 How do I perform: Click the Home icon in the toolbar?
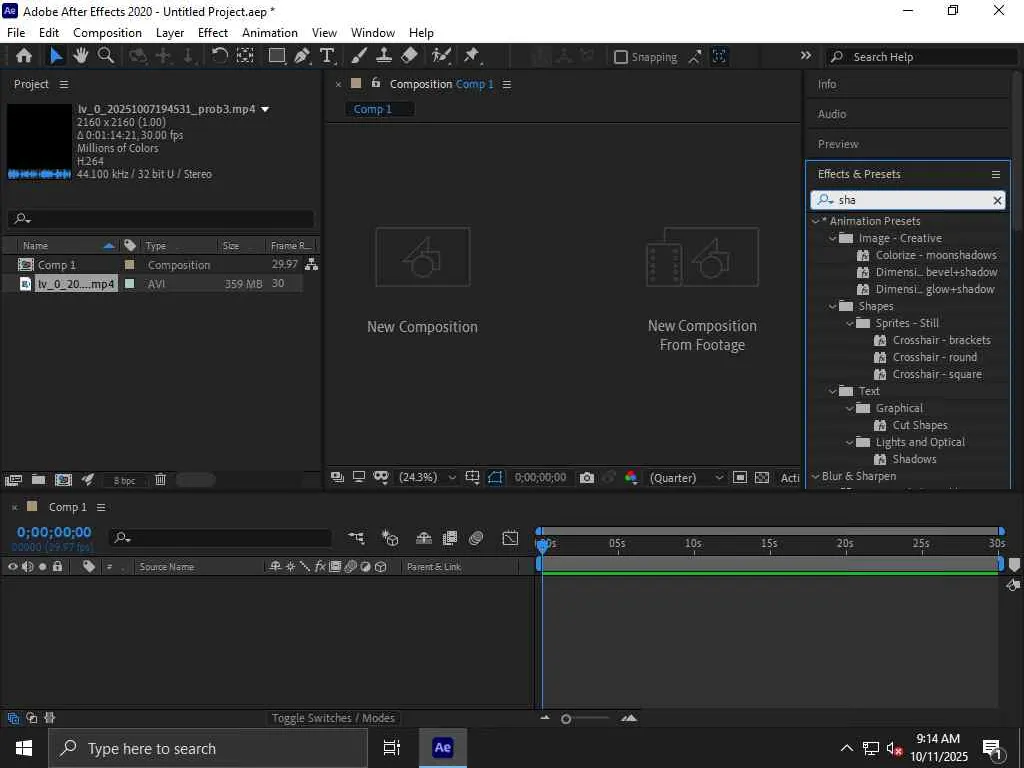[x=24, y=56]
